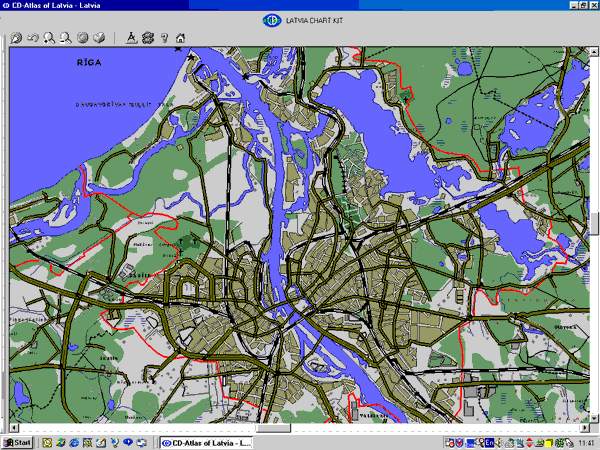This screenshot has height=450, width=600.
Task: Click the clock showing 11:41
Action: [x=586, y=443]
